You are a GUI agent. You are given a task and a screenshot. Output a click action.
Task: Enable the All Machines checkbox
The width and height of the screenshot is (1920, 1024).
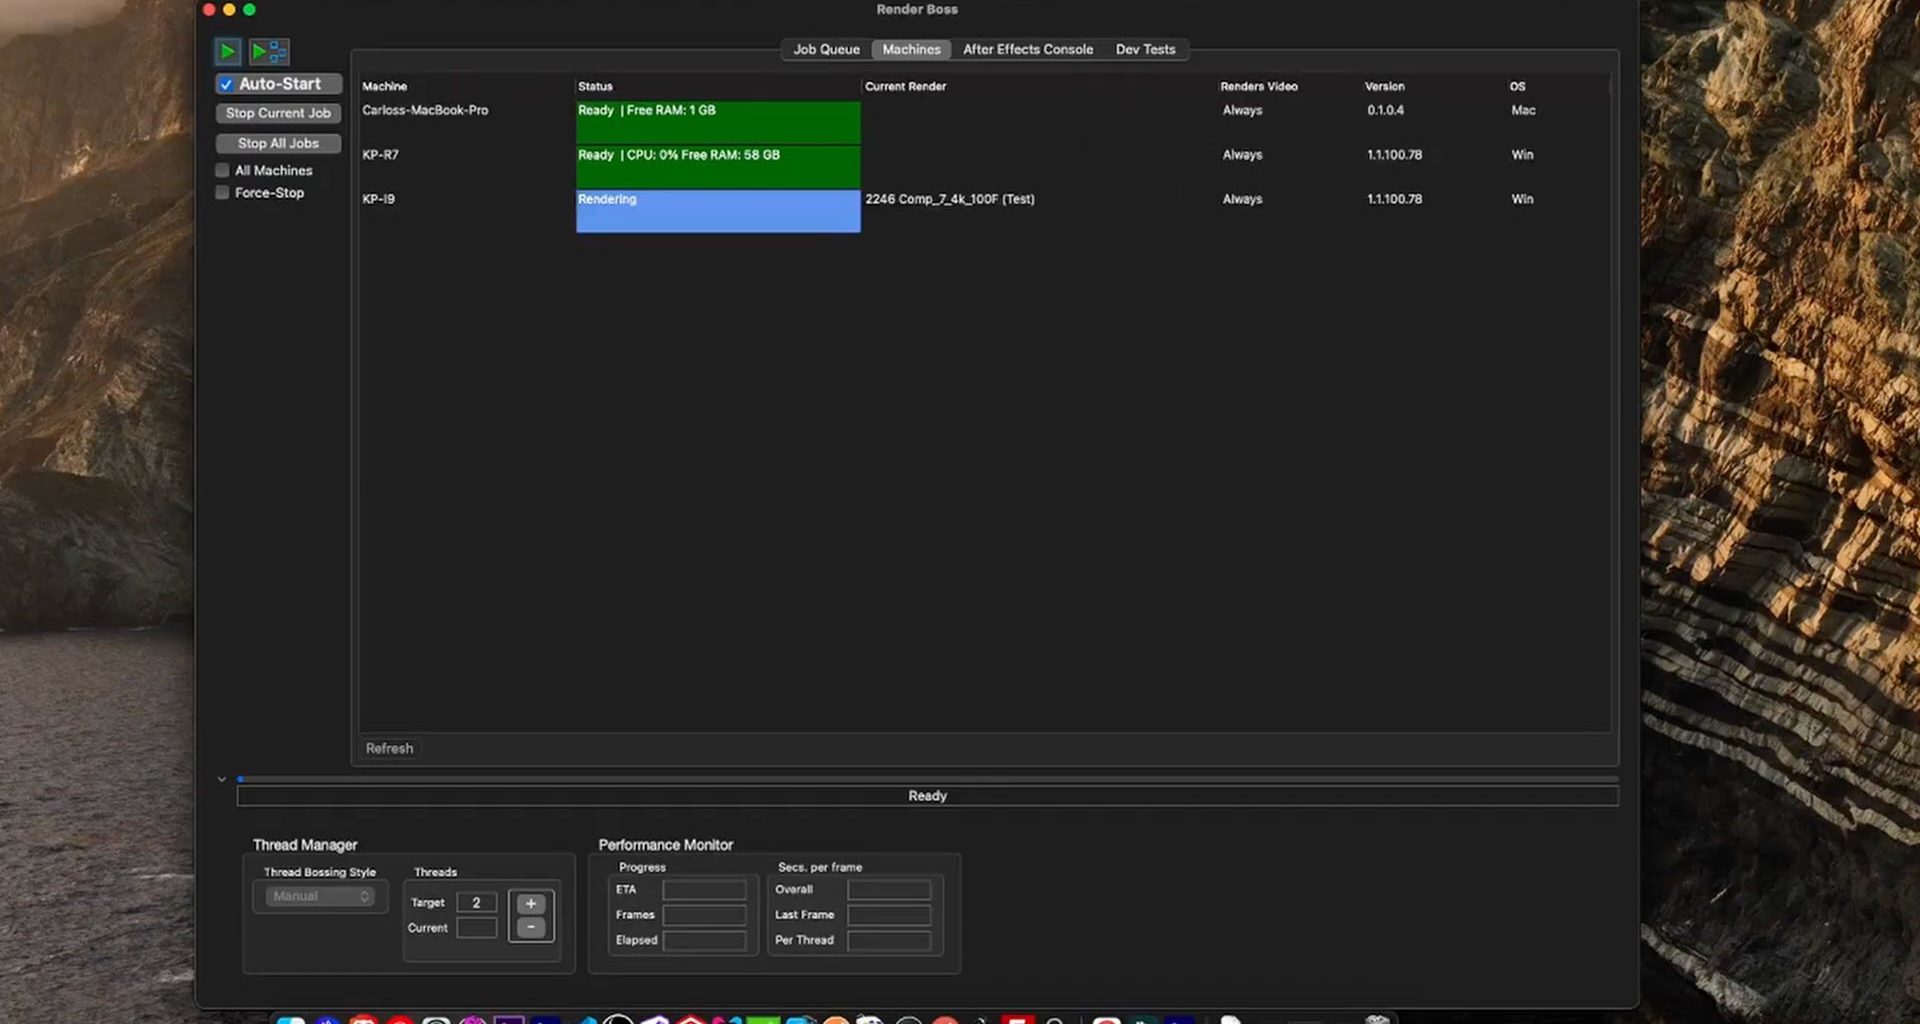223,171
